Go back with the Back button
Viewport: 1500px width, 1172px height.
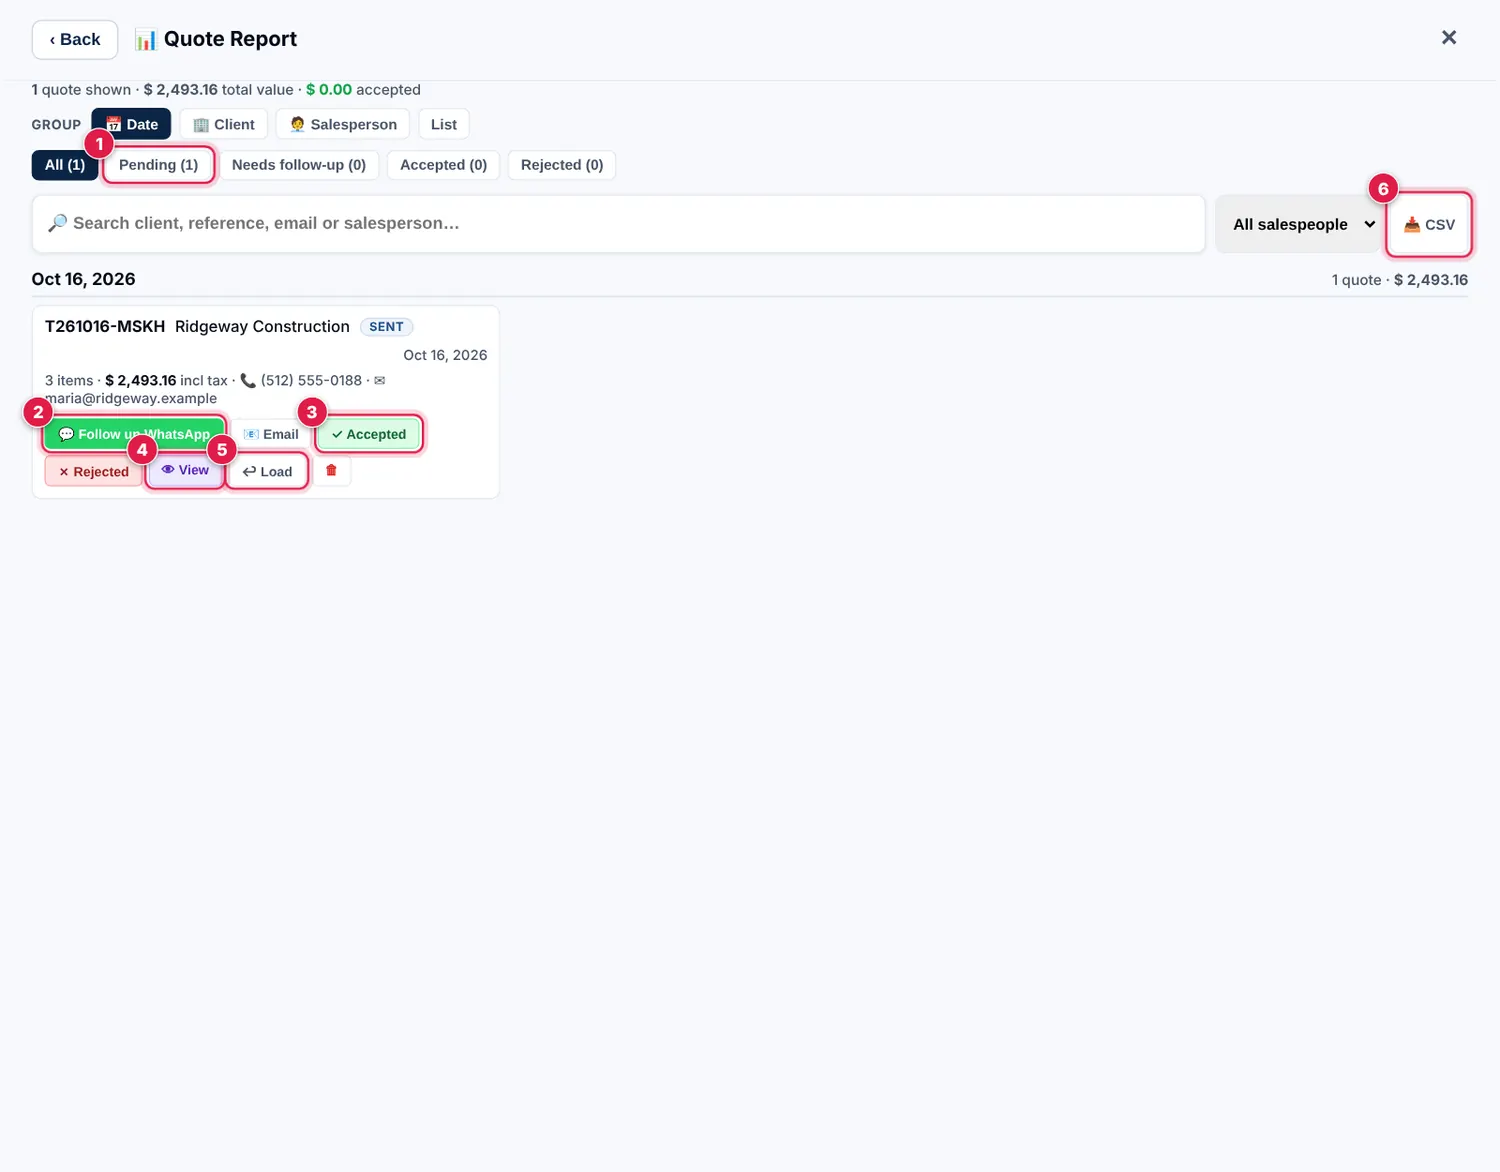click(x=75, y=40)
